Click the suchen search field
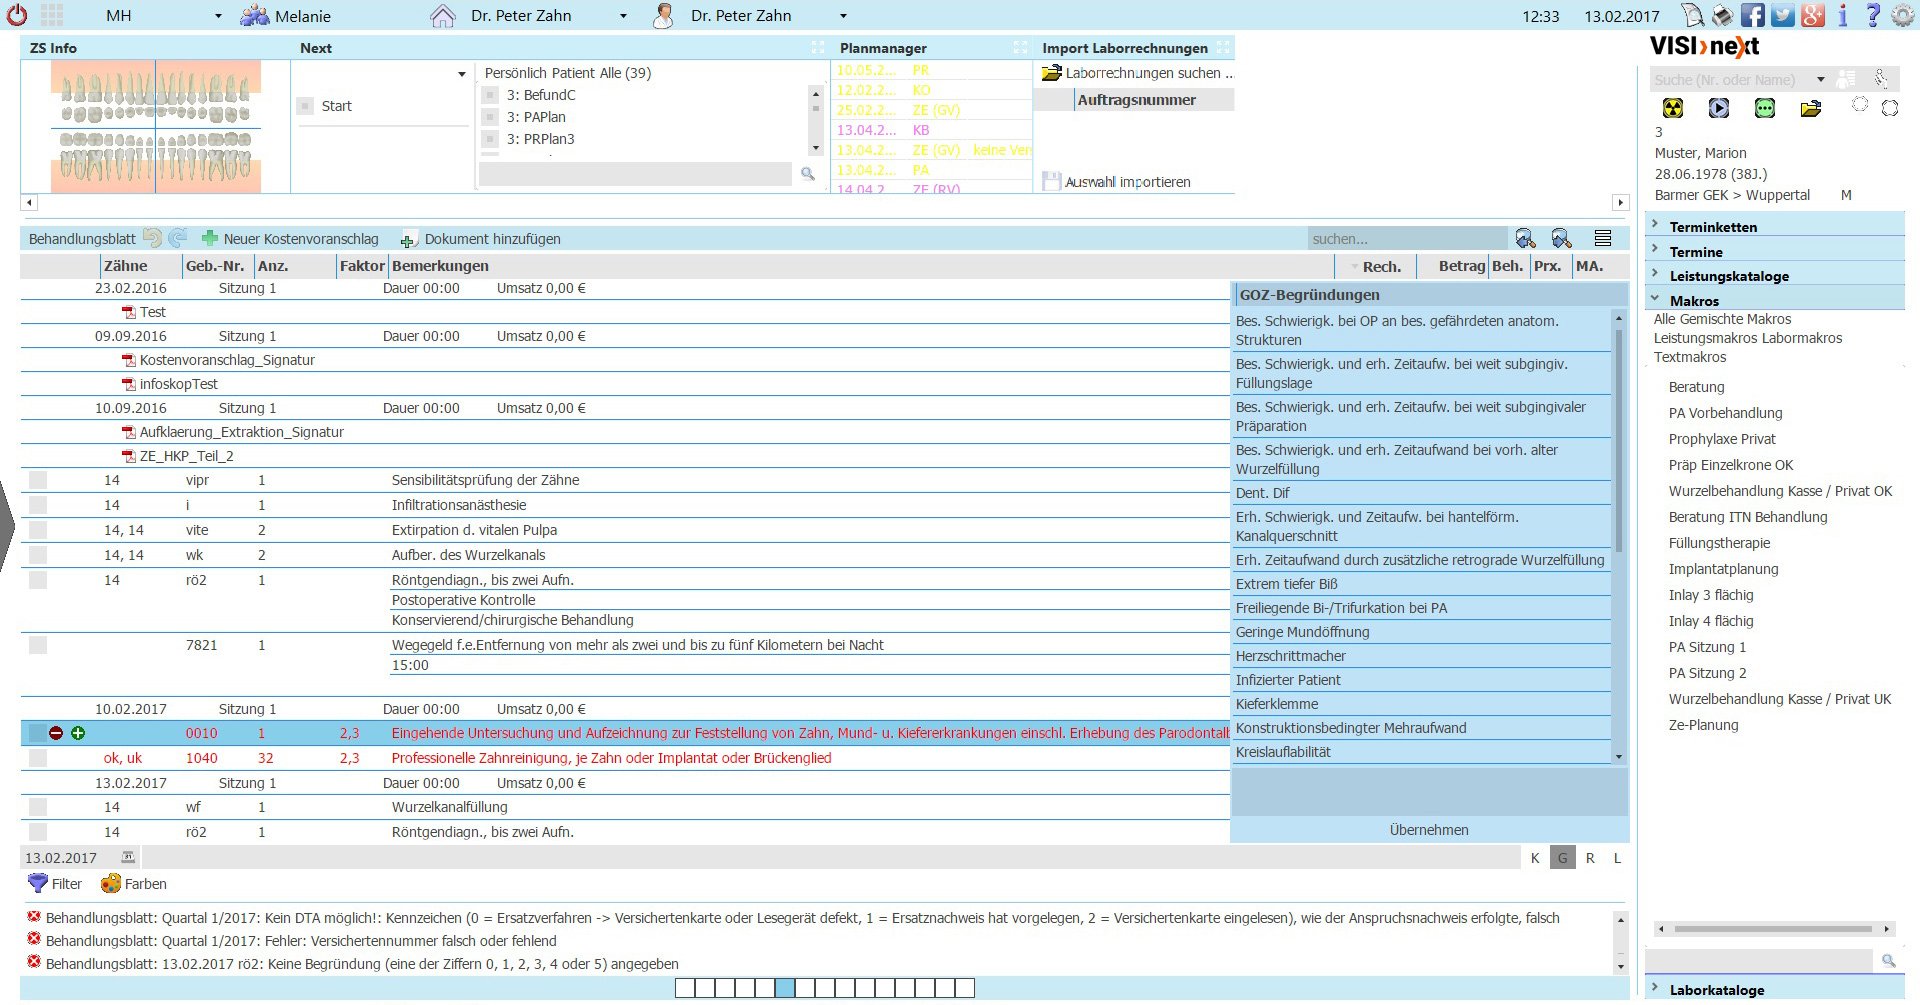This screenshot has width=1920, height=1005. pyautogui.click(x=1405, y=239)
